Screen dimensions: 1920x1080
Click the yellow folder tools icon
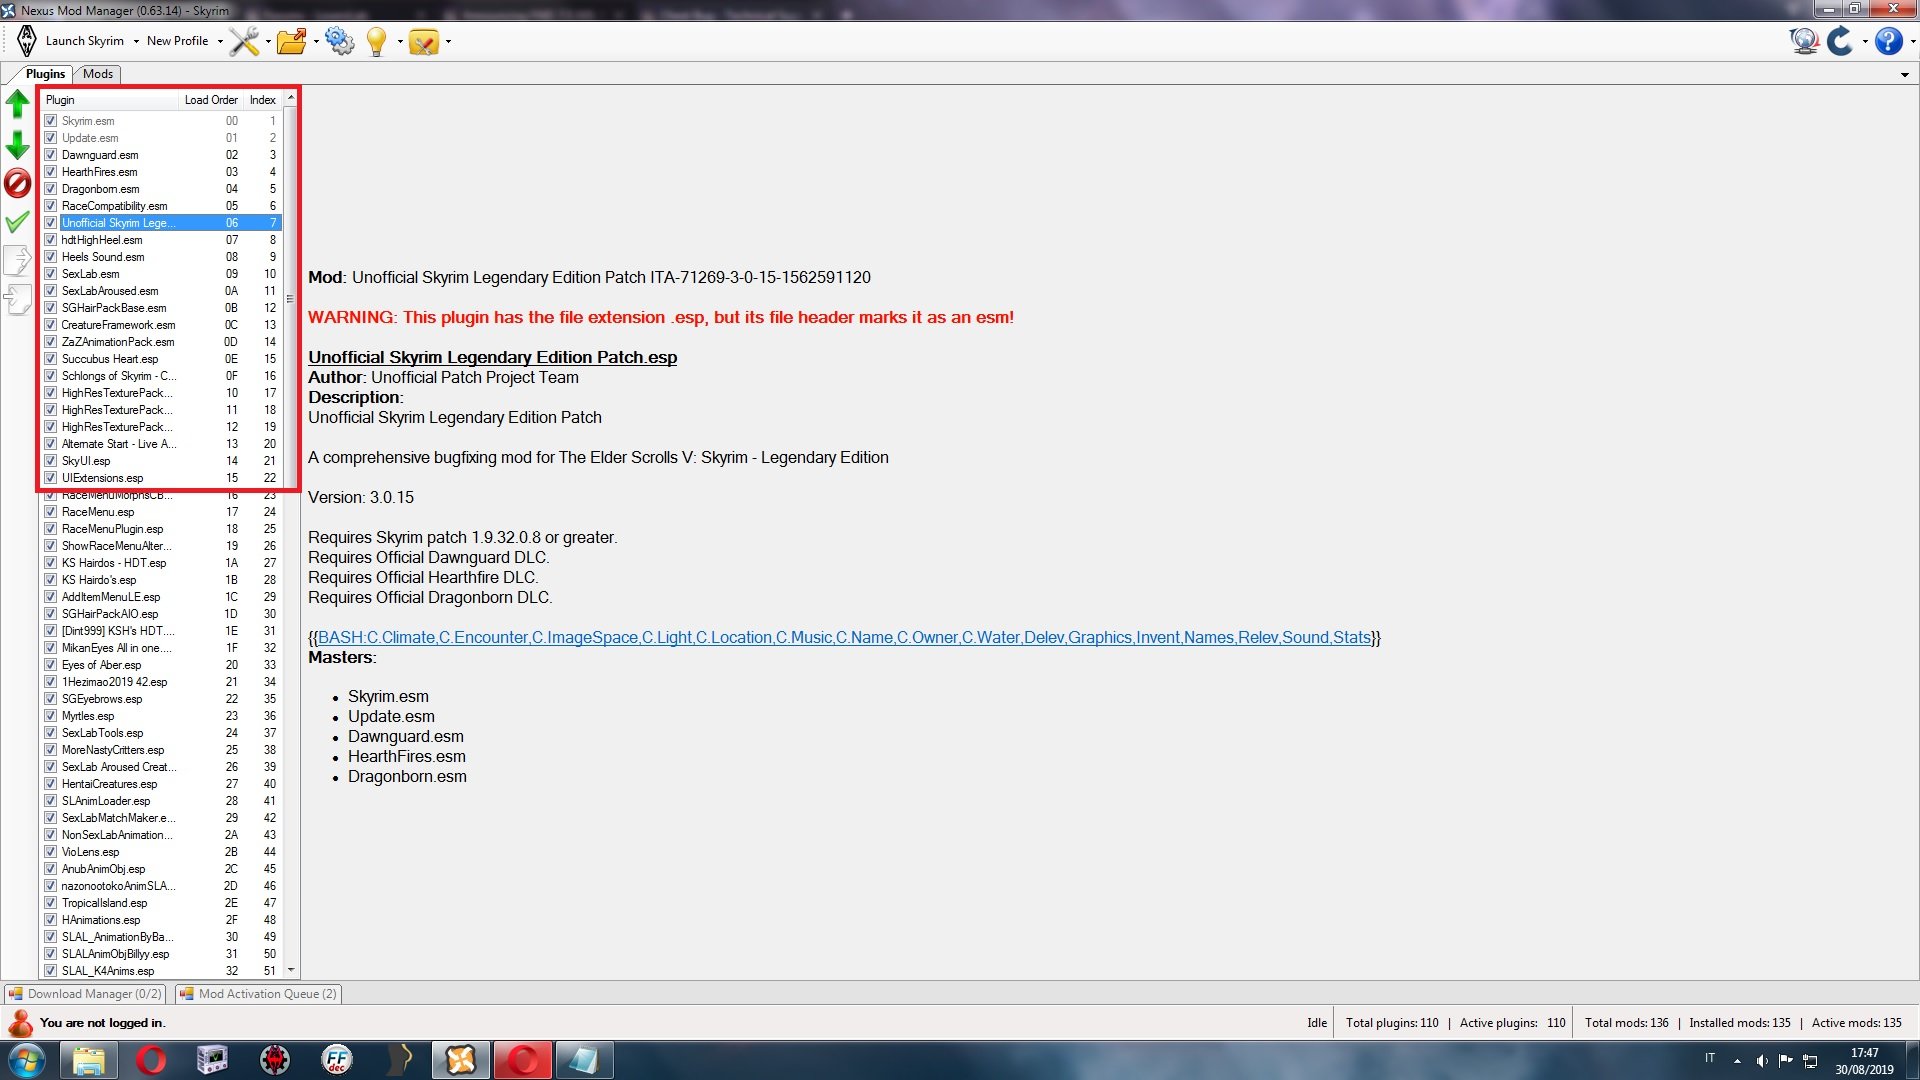coord(424,42)
